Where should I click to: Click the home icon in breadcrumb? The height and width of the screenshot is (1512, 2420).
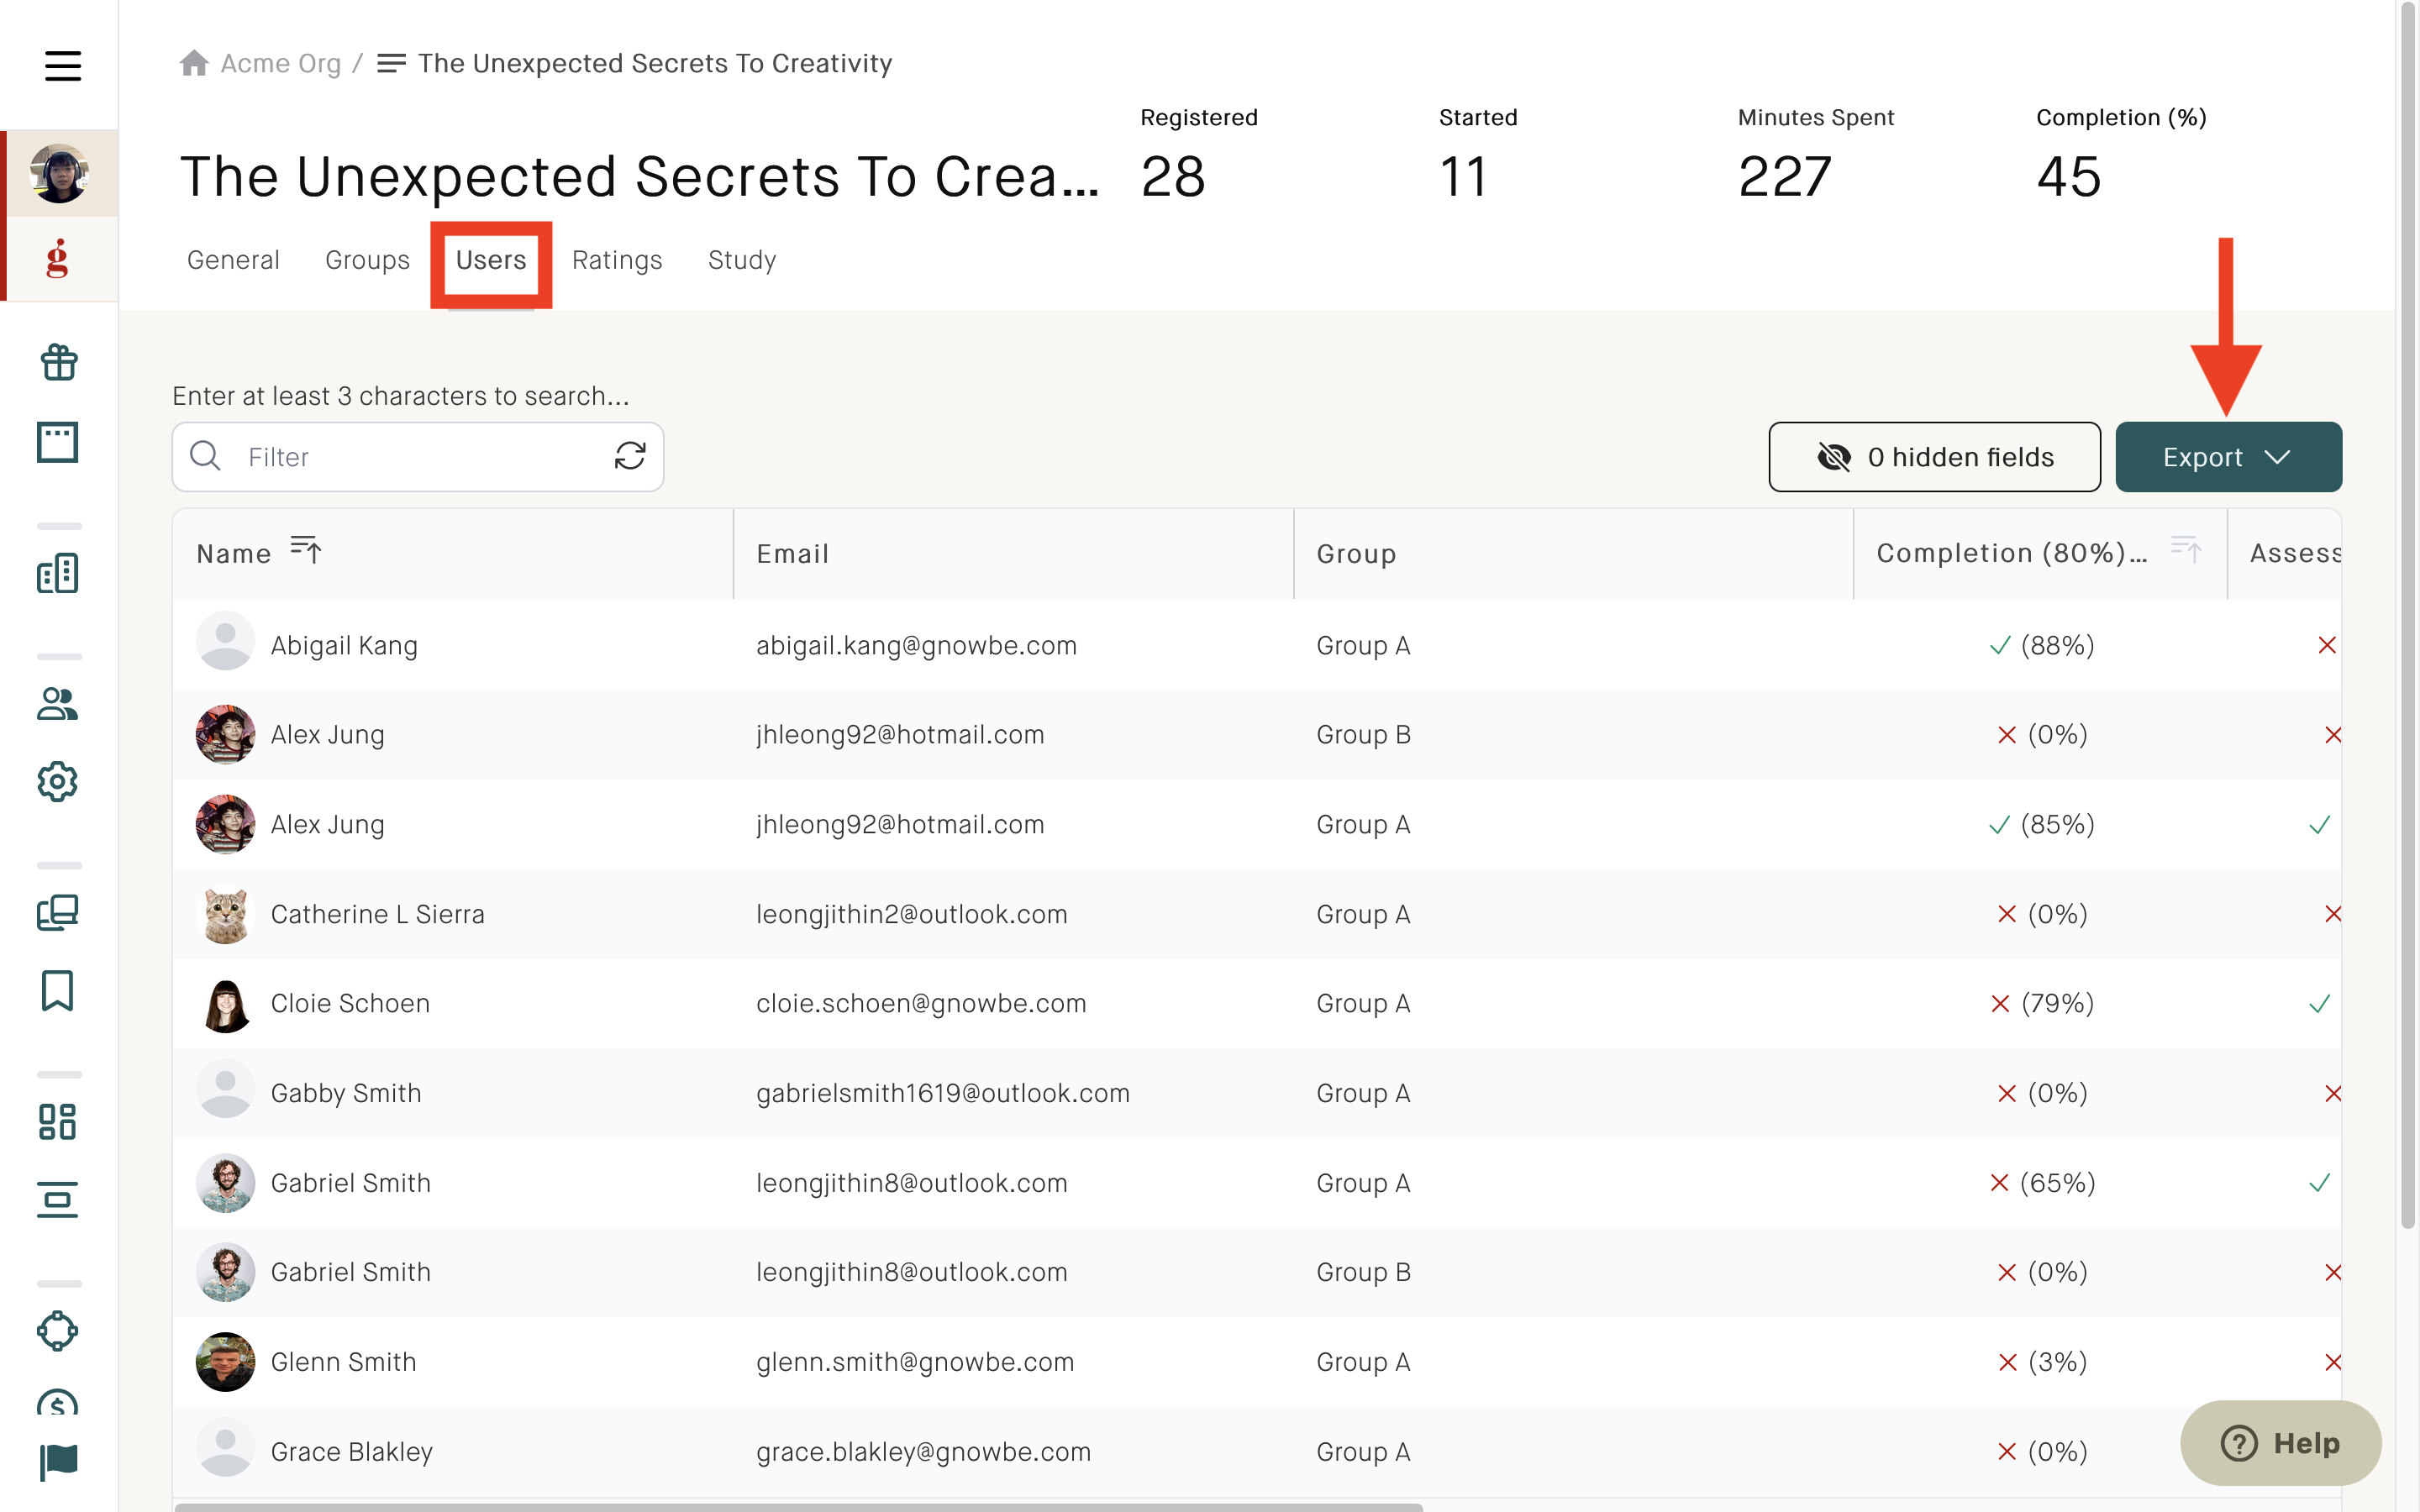pos(194,63)
